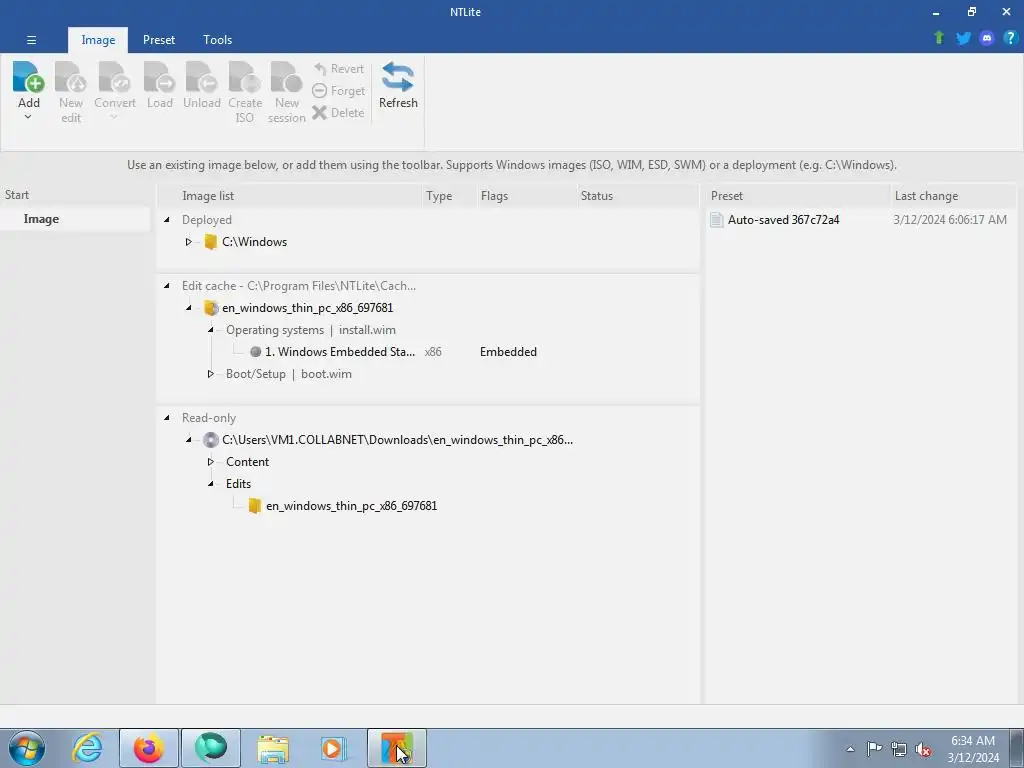Select en_windows_thin_pc_x86_697681 under Edits
This screenshot has width=1024, height=768.
[x=351, y=505]
